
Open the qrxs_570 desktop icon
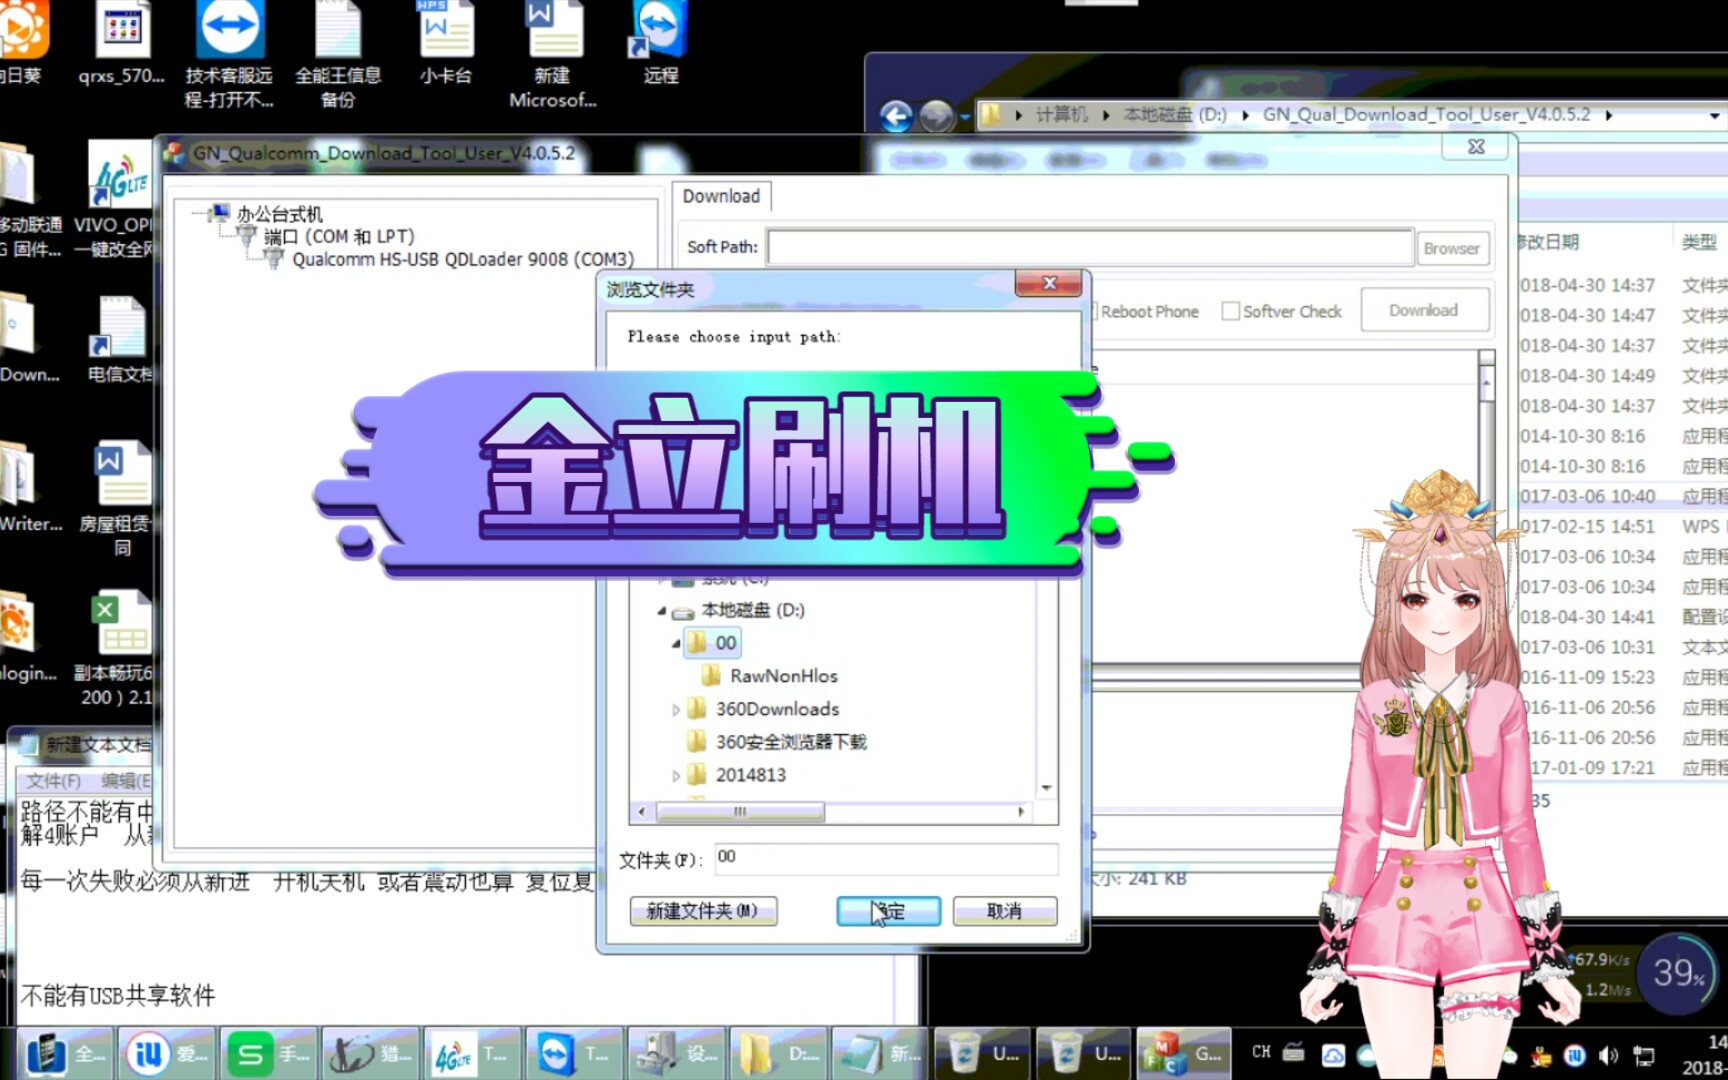[x=122, y=44]
